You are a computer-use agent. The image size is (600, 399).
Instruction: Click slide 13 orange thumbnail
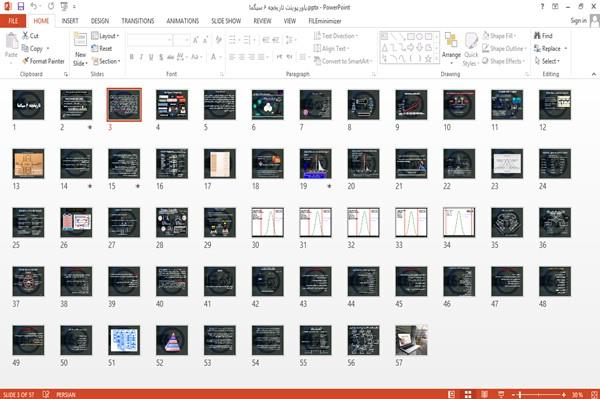coord(28,164)
